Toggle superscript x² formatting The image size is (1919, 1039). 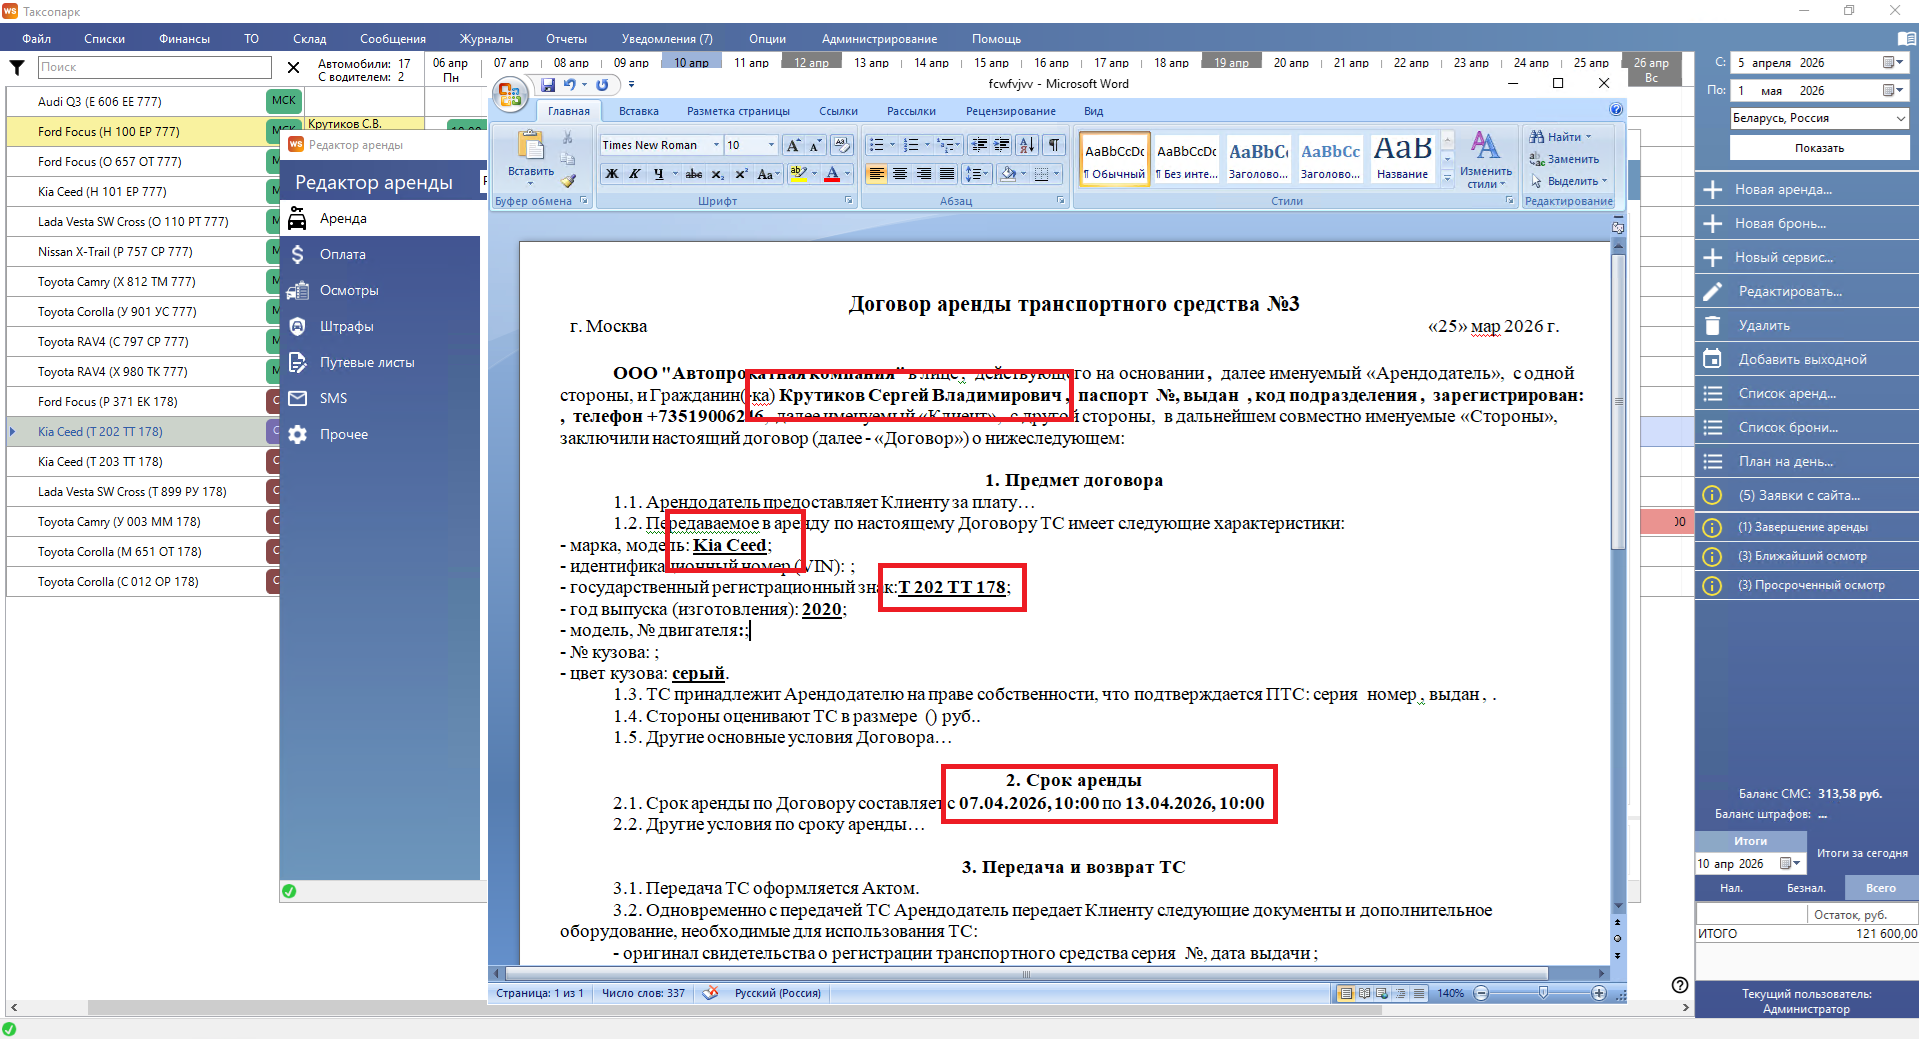(x=741, y=174)
